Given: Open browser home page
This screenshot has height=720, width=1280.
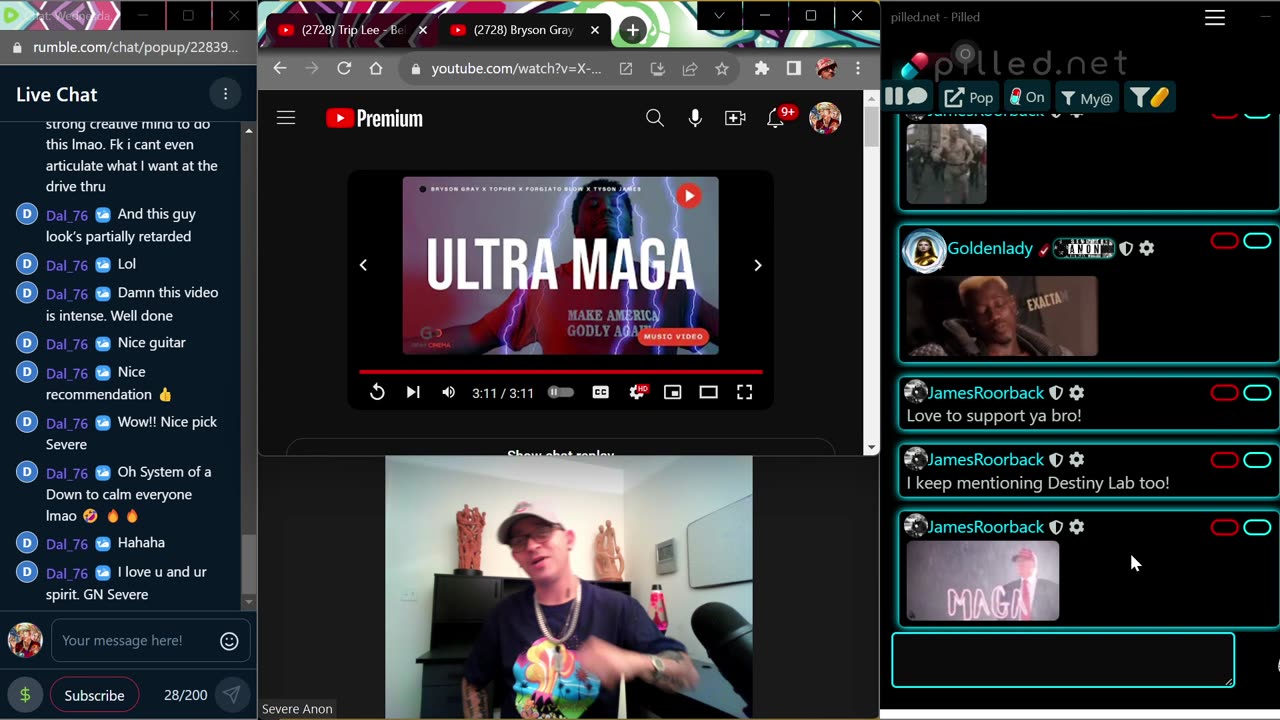Looking at the screenshot, I should (x=376, y=68).
